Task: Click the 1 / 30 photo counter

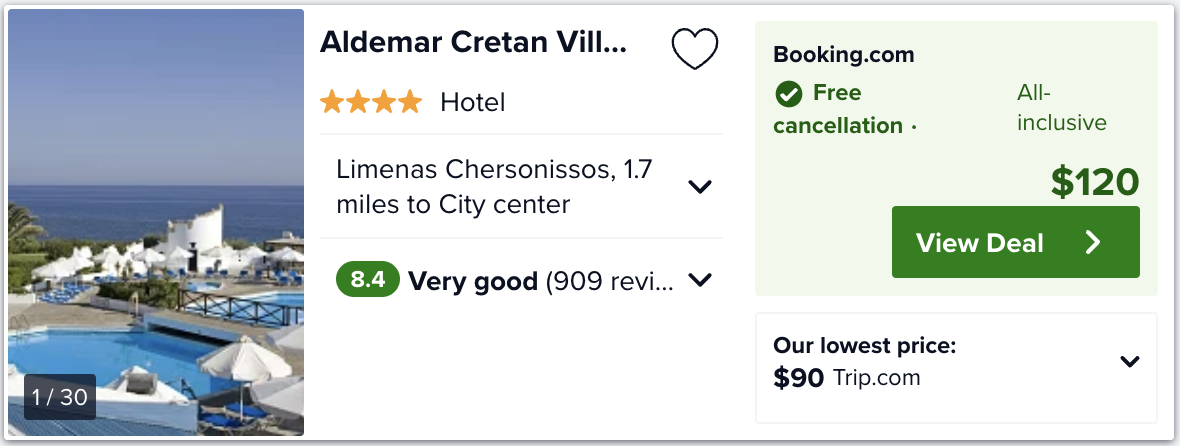Action: (x=60, y=397)
